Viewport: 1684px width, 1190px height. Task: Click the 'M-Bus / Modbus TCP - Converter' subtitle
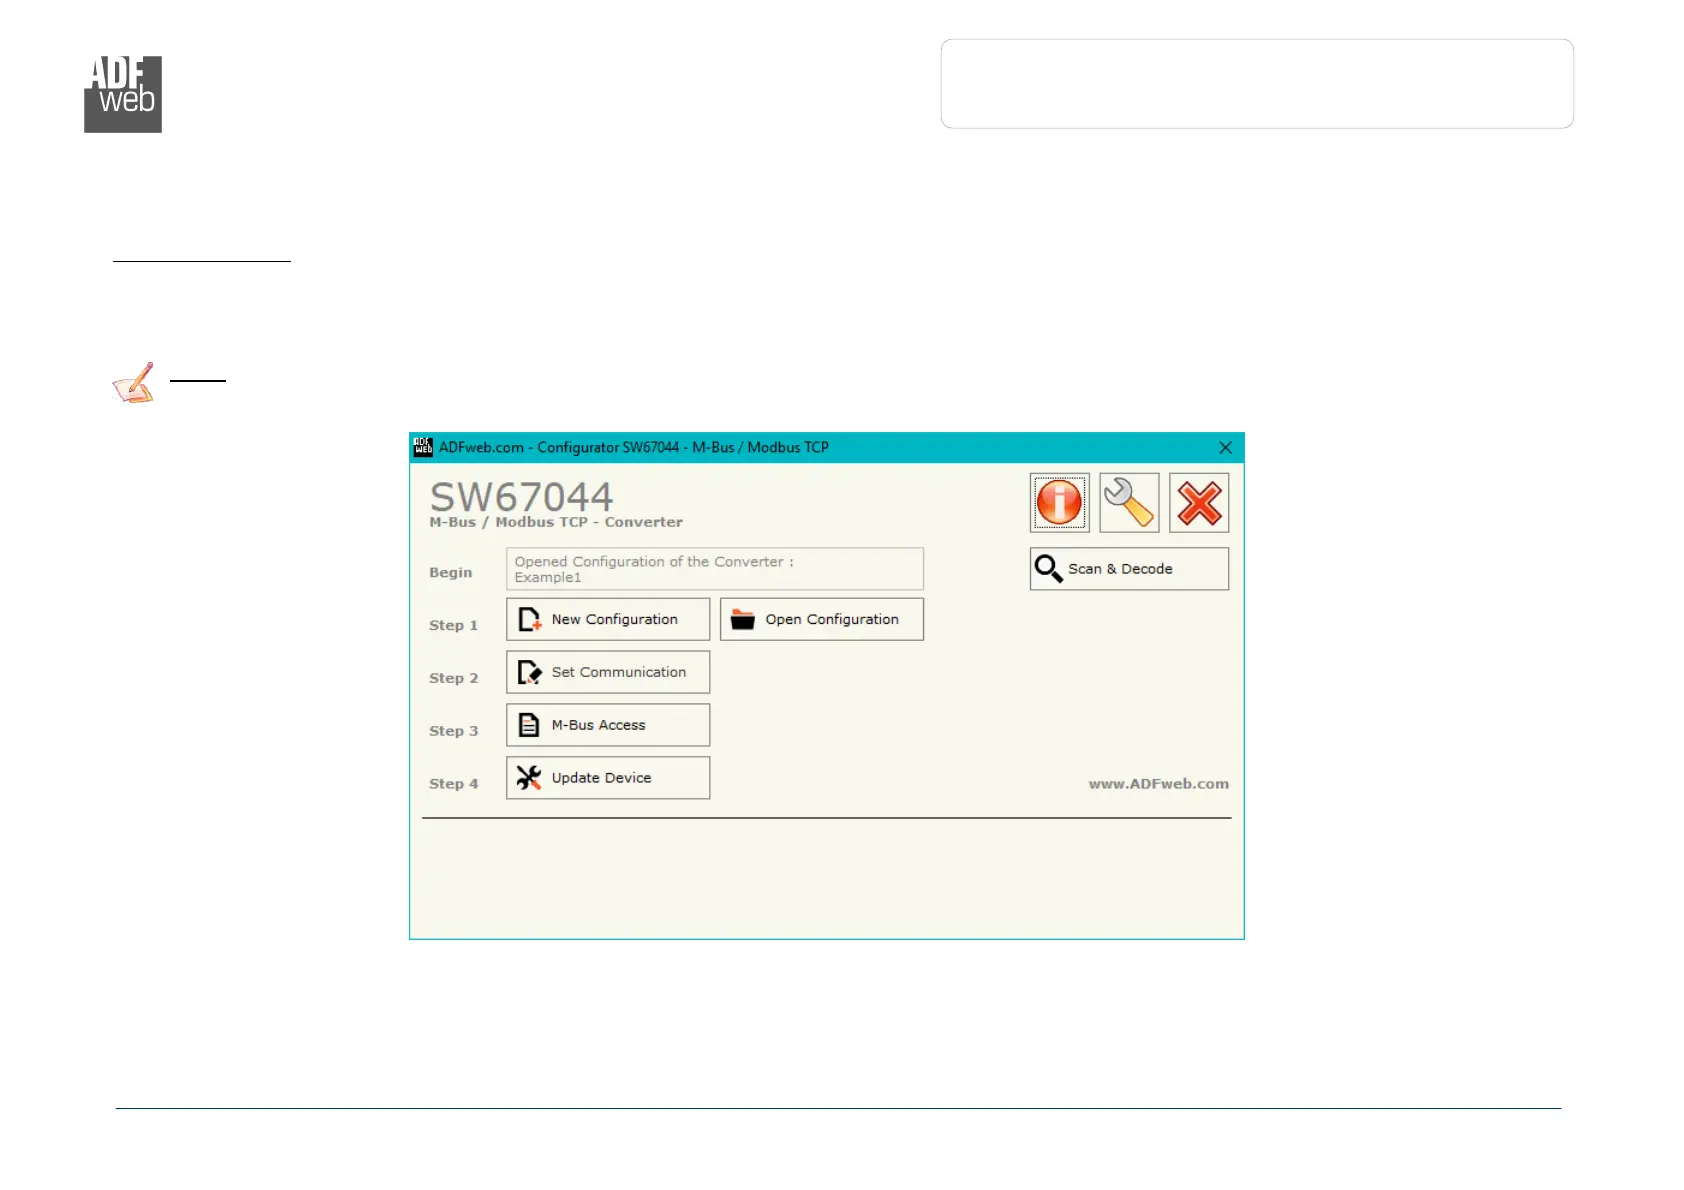pos(556,522)
